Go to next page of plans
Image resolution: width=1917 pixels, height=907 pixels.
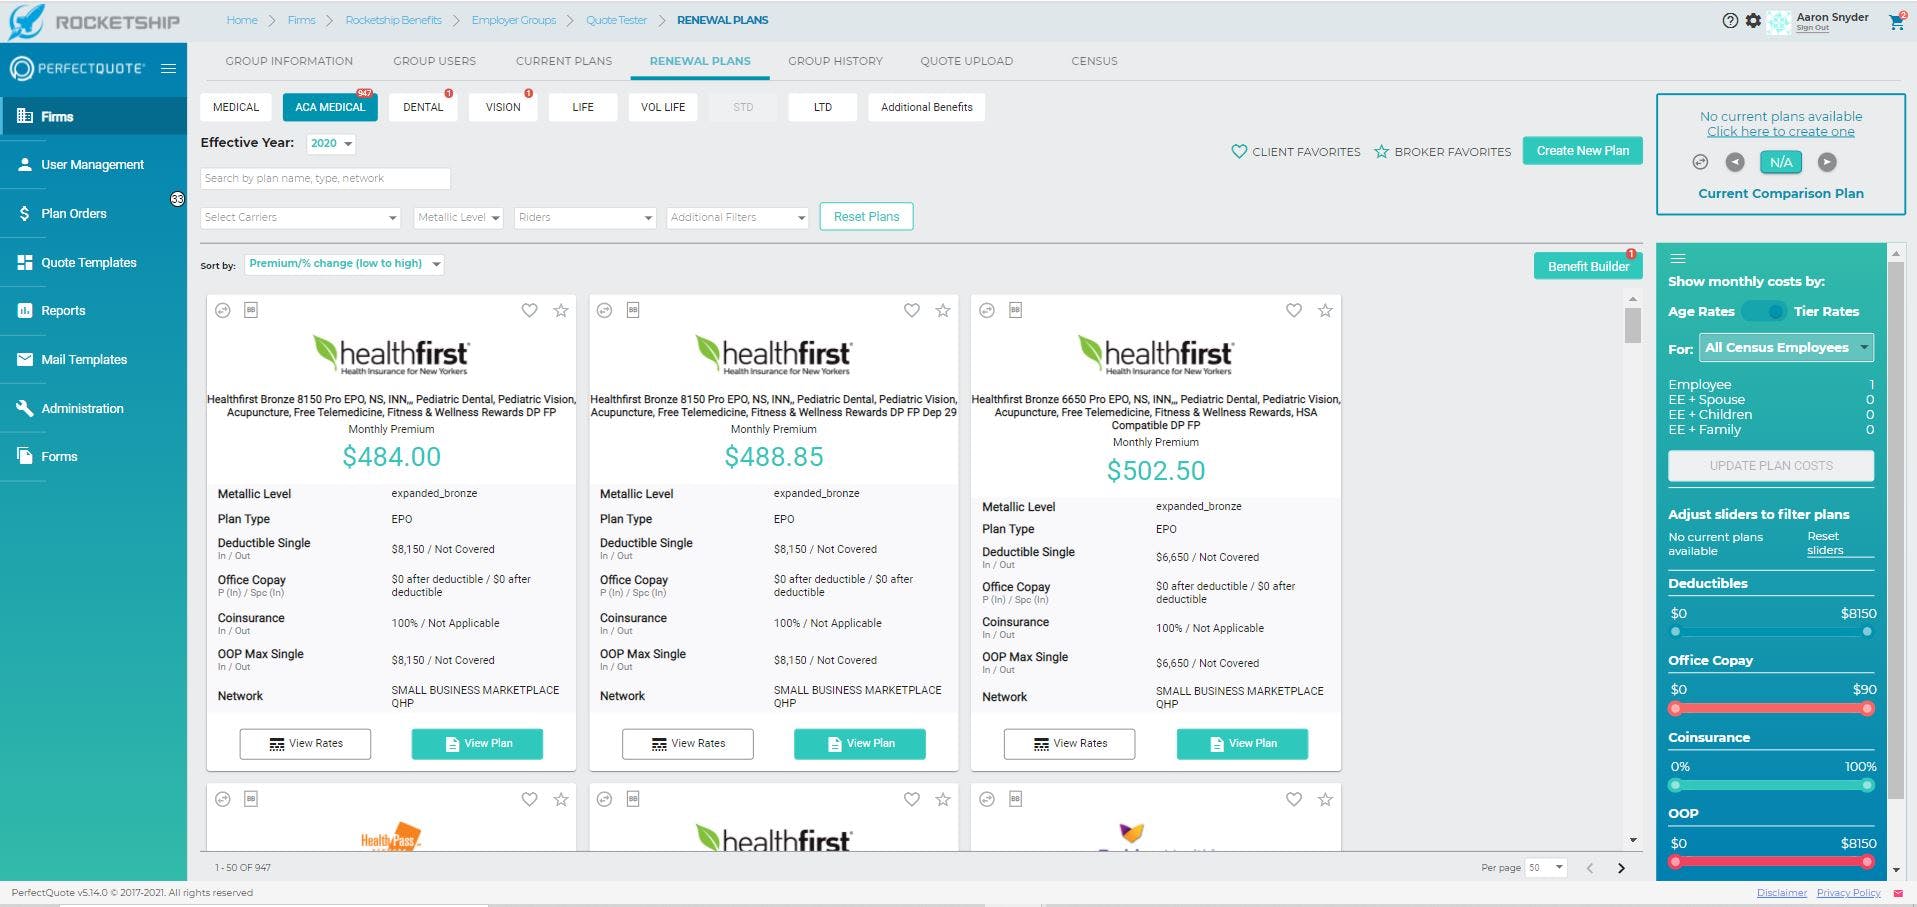pyautogui.click(x=1621, y=868)
